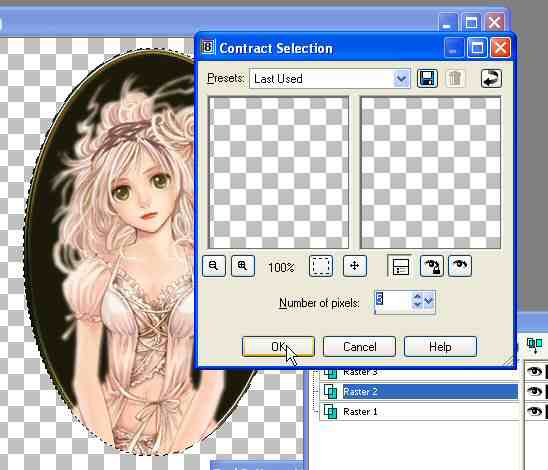Click the delete preset trash icon

(454, 78)
